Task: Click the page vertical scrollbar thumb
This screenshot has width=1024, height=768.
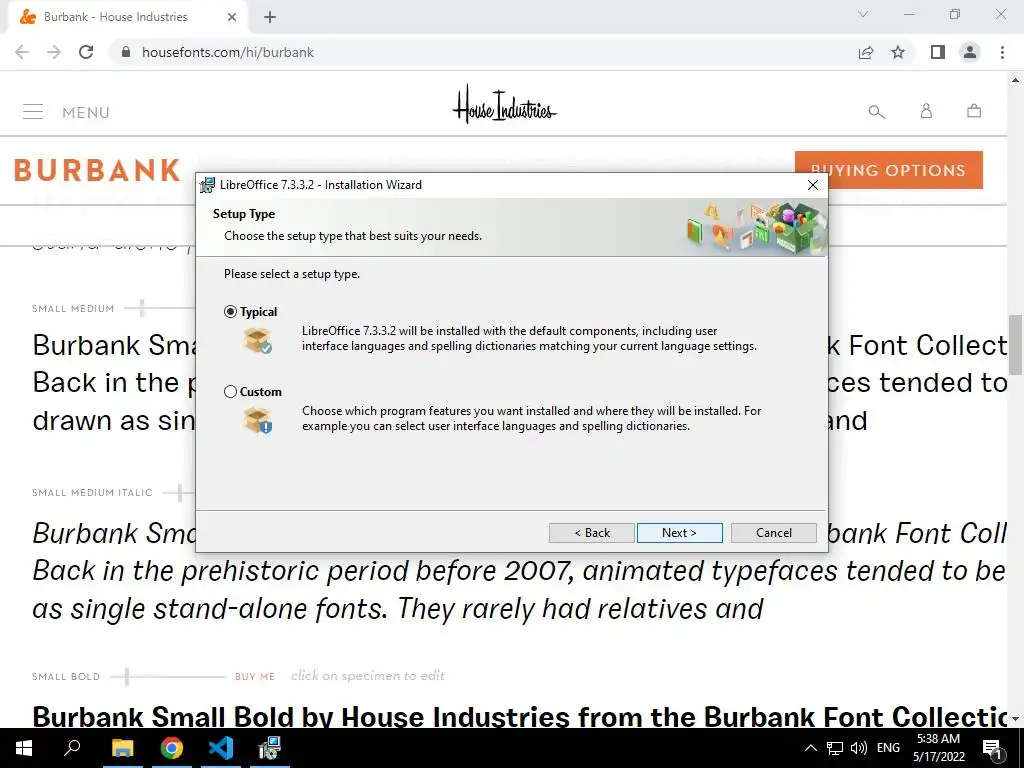Action: 1015,344
